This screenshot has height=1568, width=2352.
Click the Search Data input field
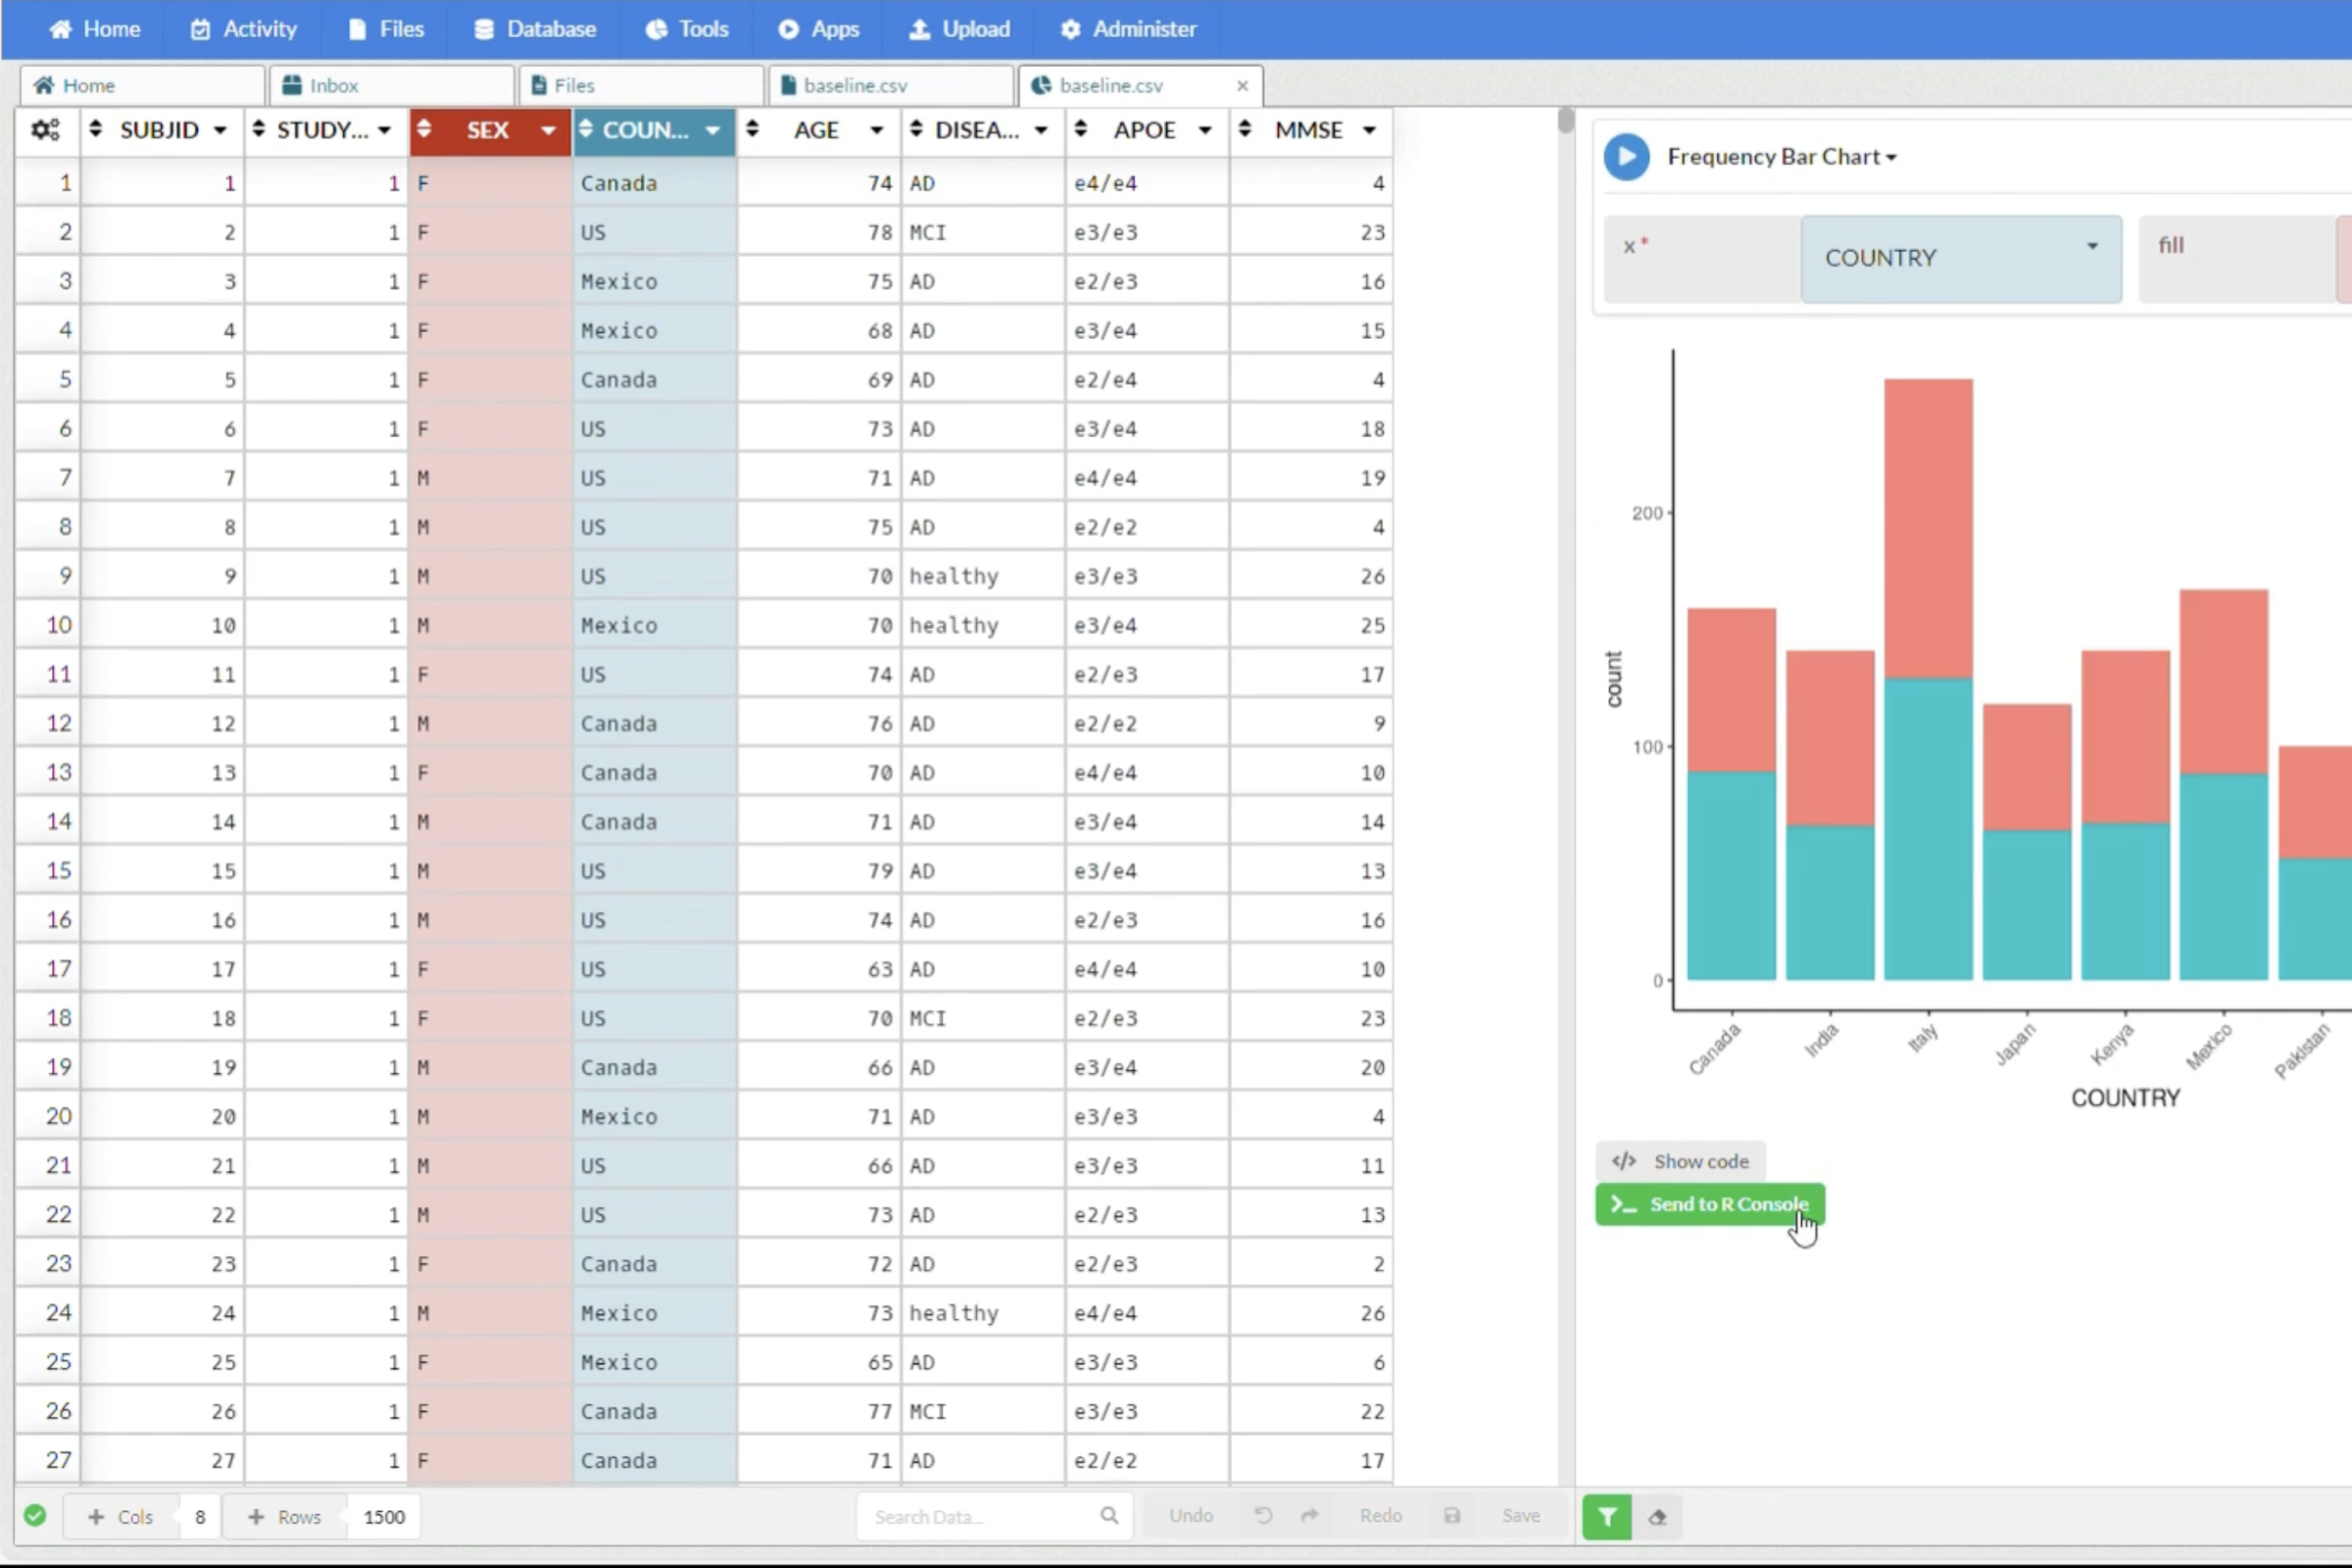(980, 1516)
